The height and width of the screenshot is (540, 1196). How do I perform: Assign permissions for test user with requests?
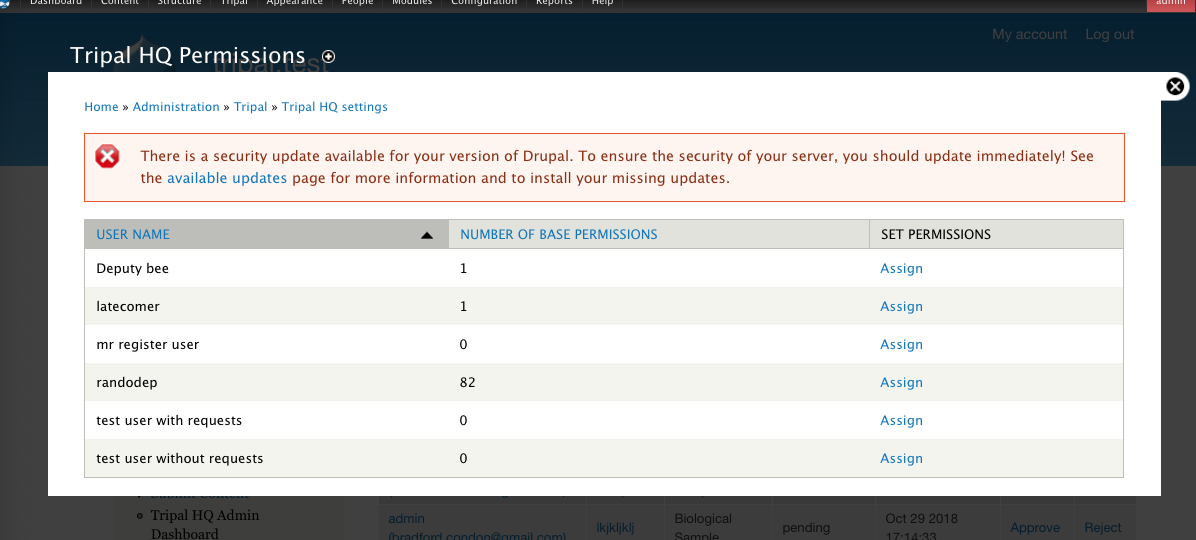coord(902,421)
